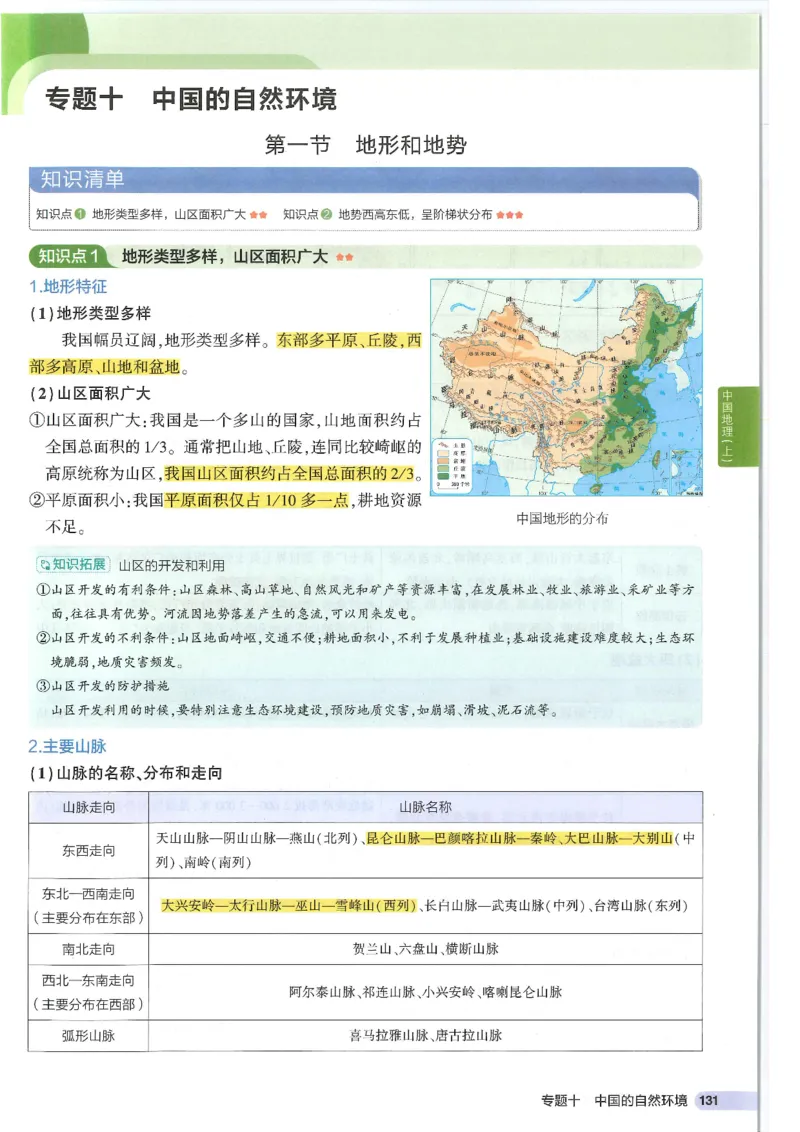Click the 知识点❷ numbered circle icon
The width and height of the screenshot is (800, 1132).
coord(324,212)
